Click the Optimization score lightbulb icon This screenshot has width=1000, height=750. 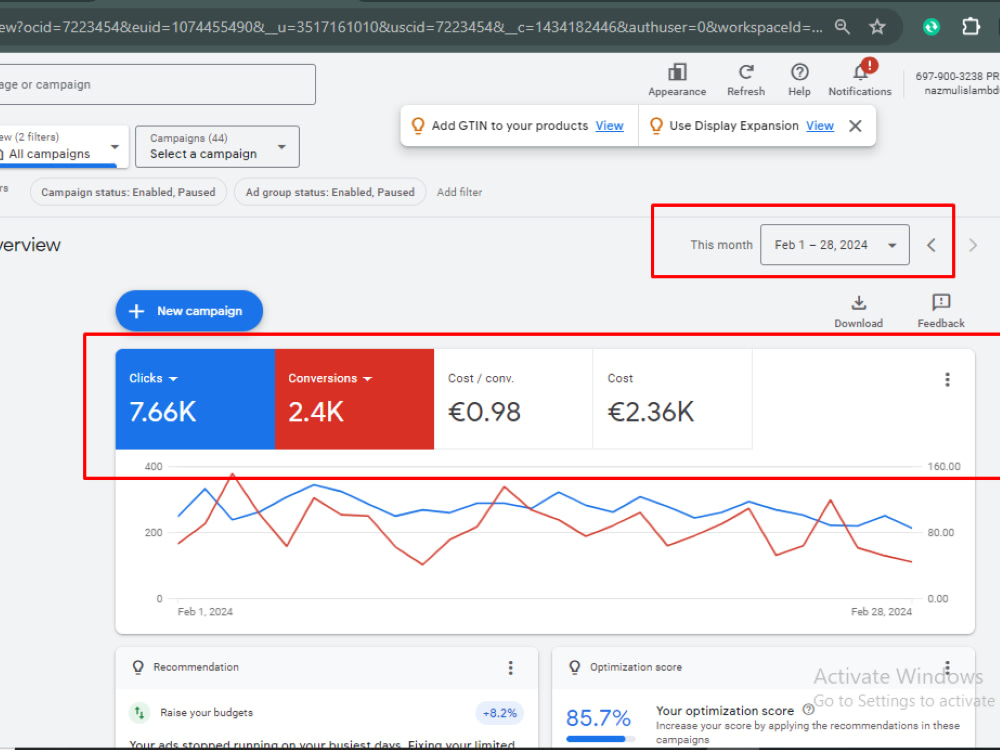[574, 667]
